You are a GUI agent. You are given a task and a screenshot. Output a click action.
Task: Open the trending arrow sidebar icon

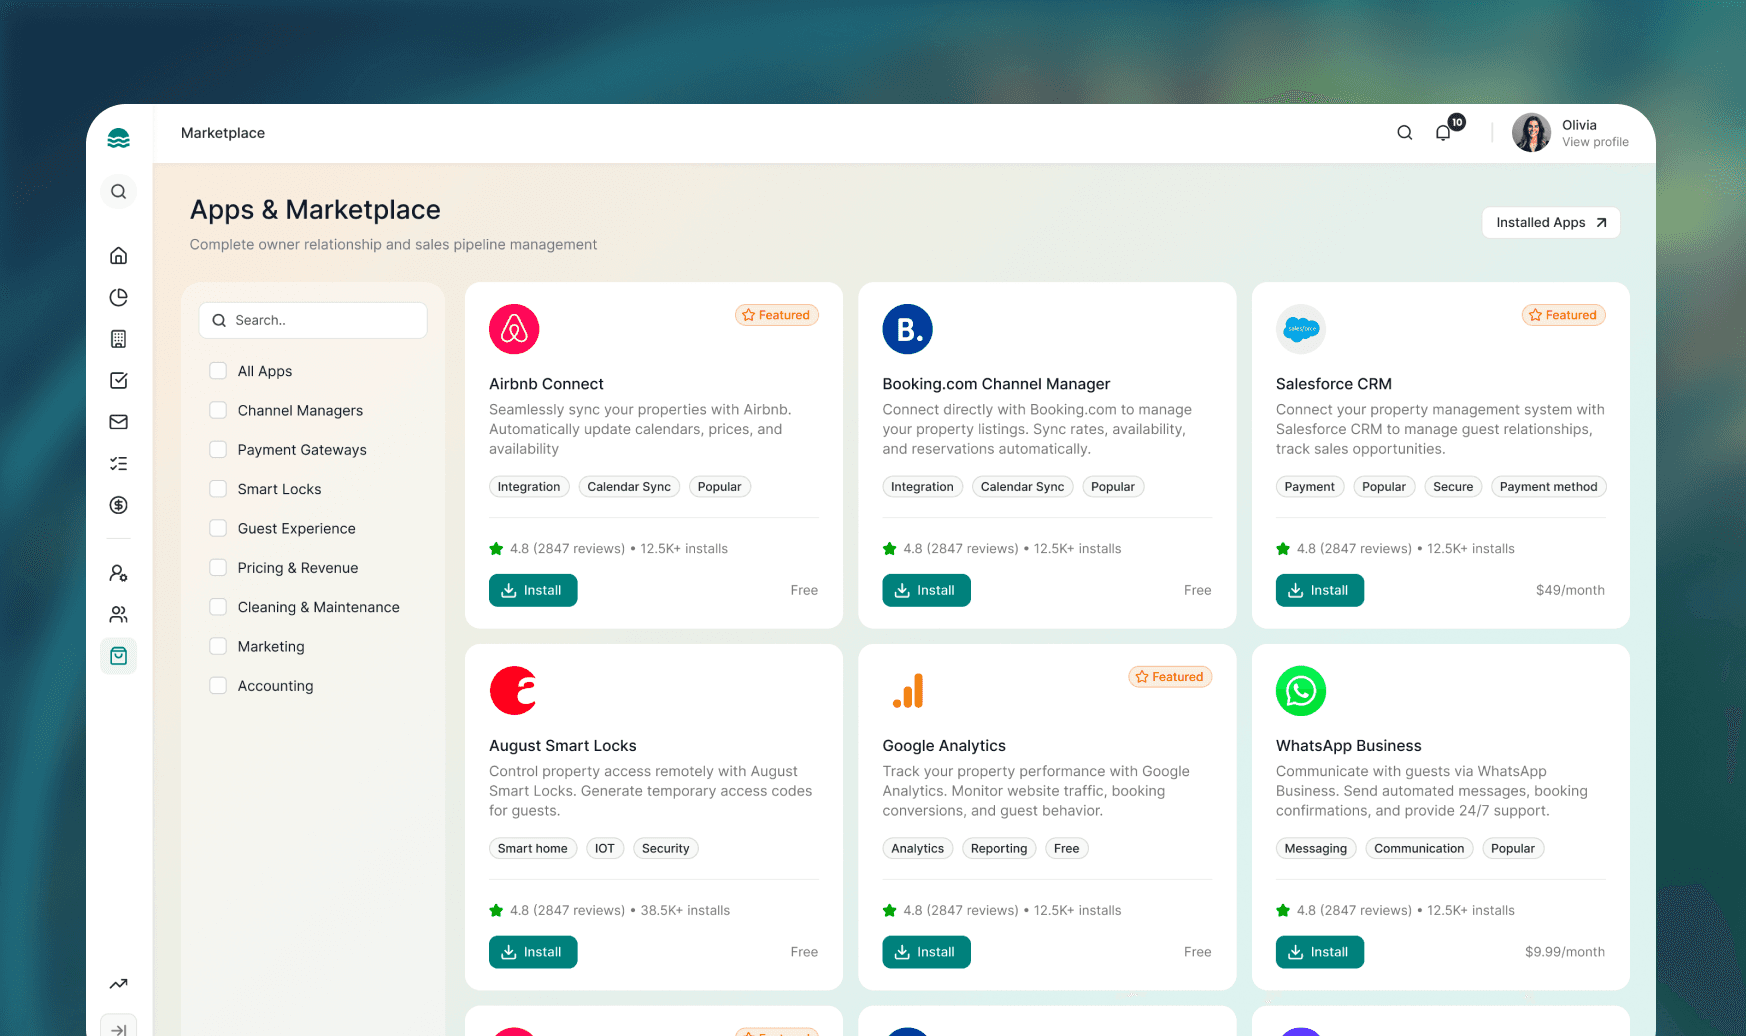(x=118, y=984)
